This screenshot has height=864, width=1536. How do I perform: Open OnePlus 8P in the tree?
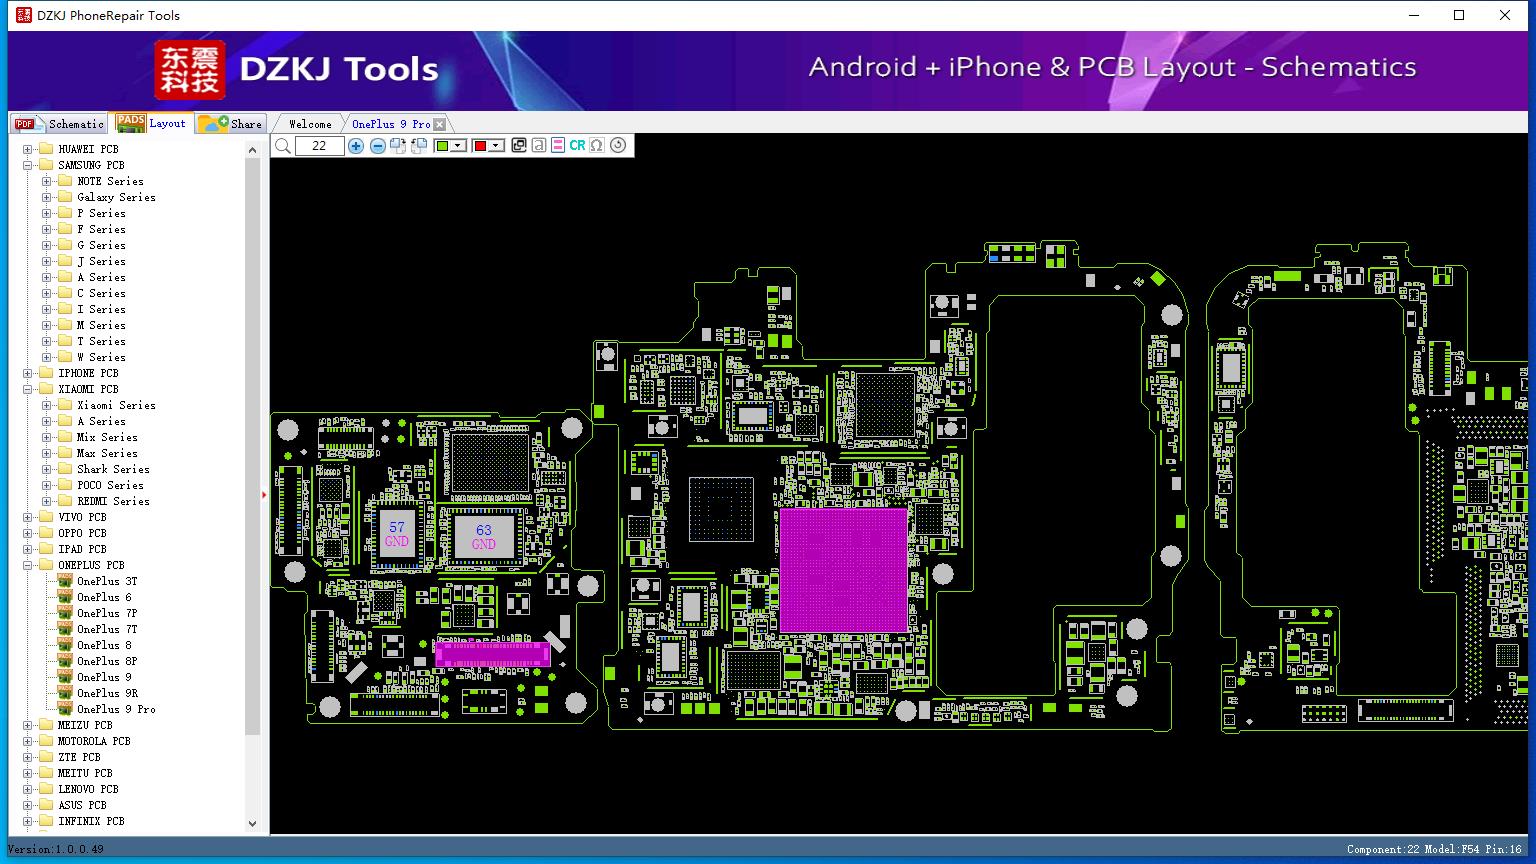(x=106, y=661)
